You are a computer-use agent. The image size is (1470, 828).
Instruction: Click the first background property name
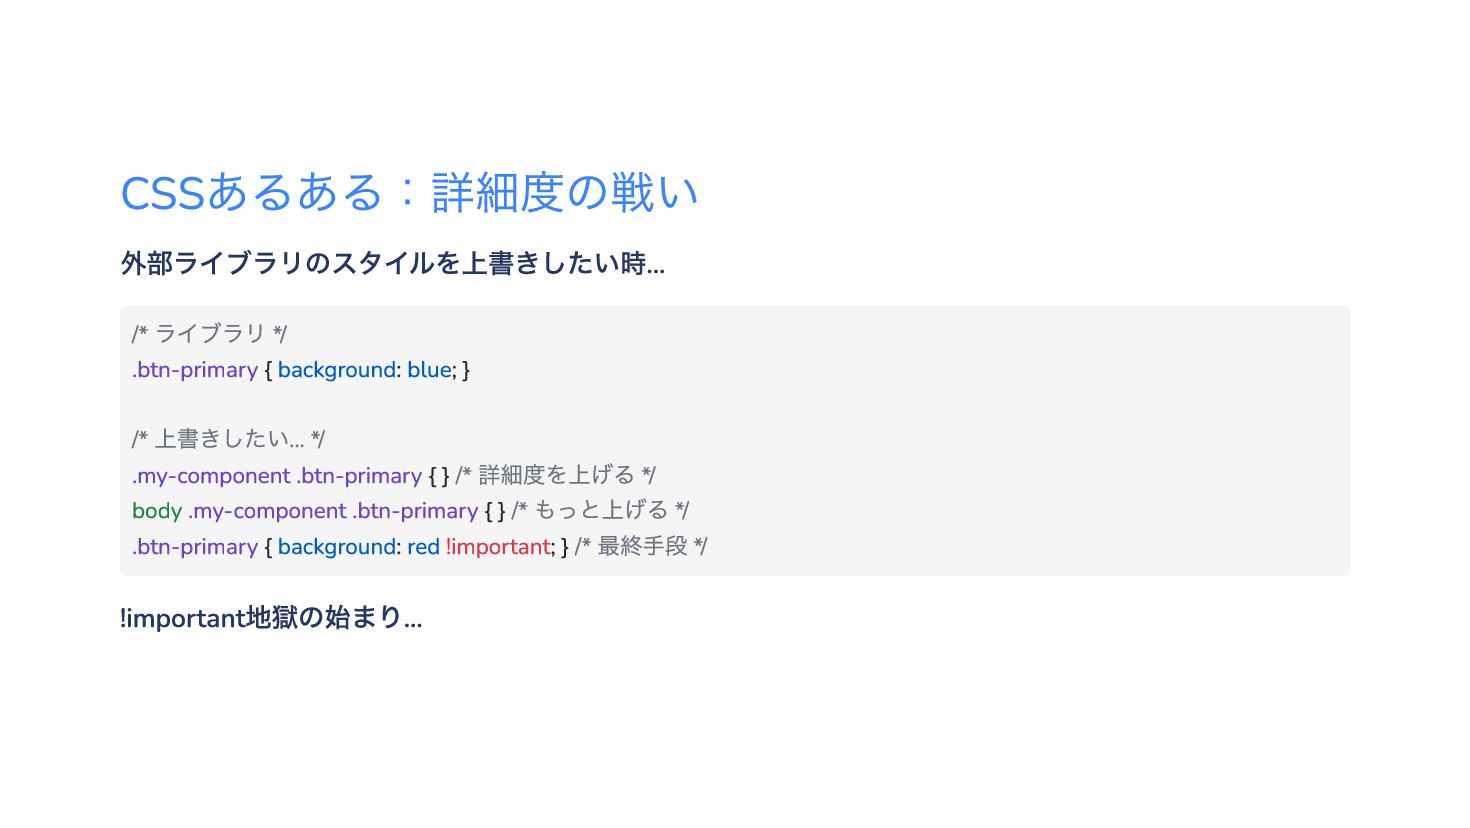[337, 370]
